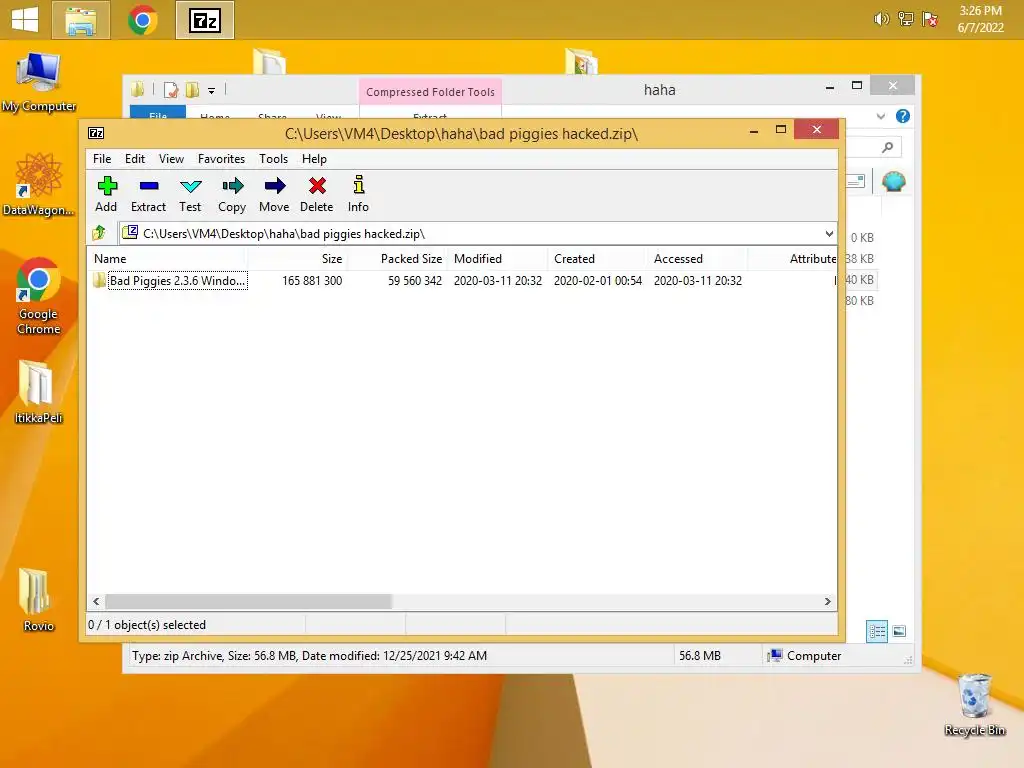Image resolution: width=1024 pixels, height=768 pixels.
Task: Click the haha window folder title icon
Action: tap(137, 89)
